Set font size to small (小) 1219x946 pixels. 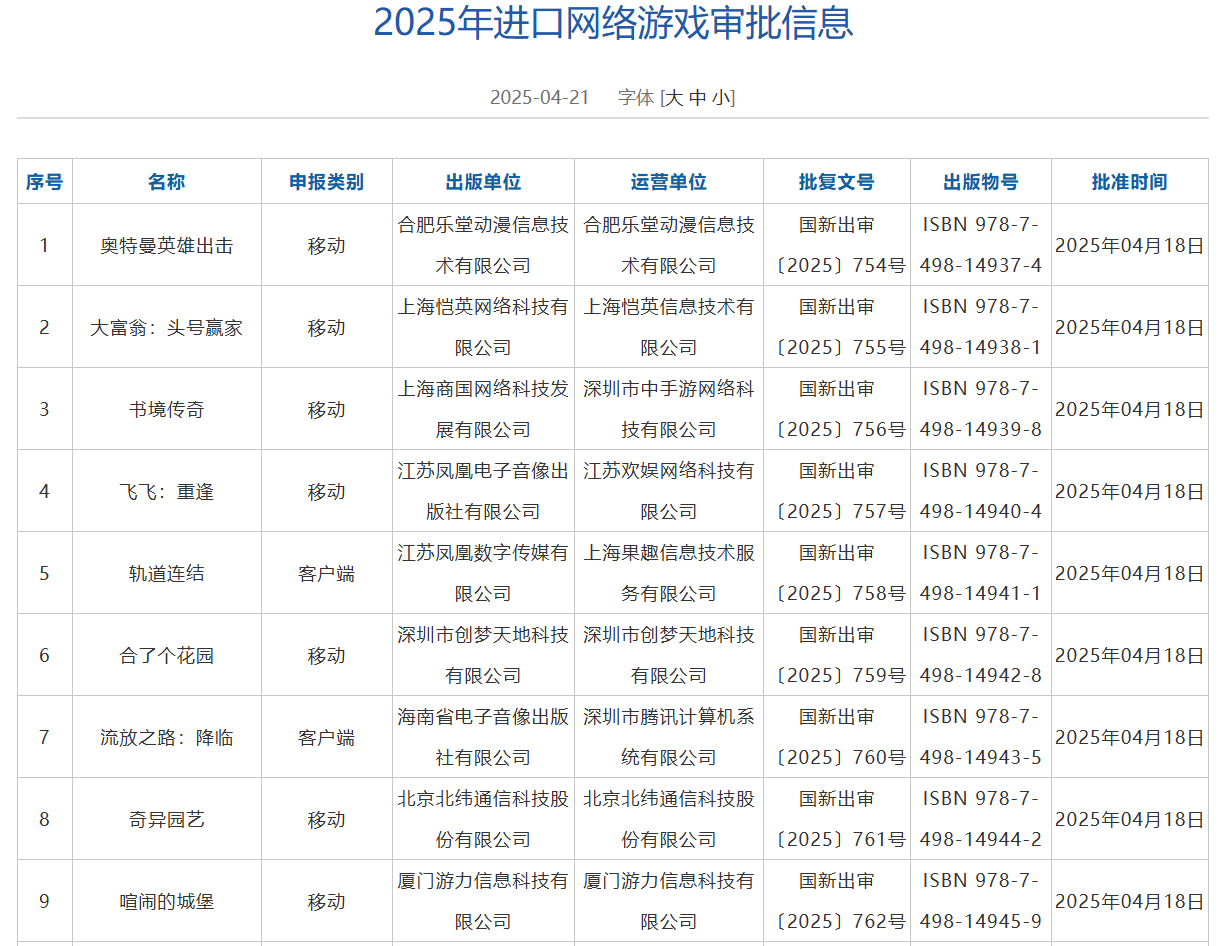click(722, 97)
